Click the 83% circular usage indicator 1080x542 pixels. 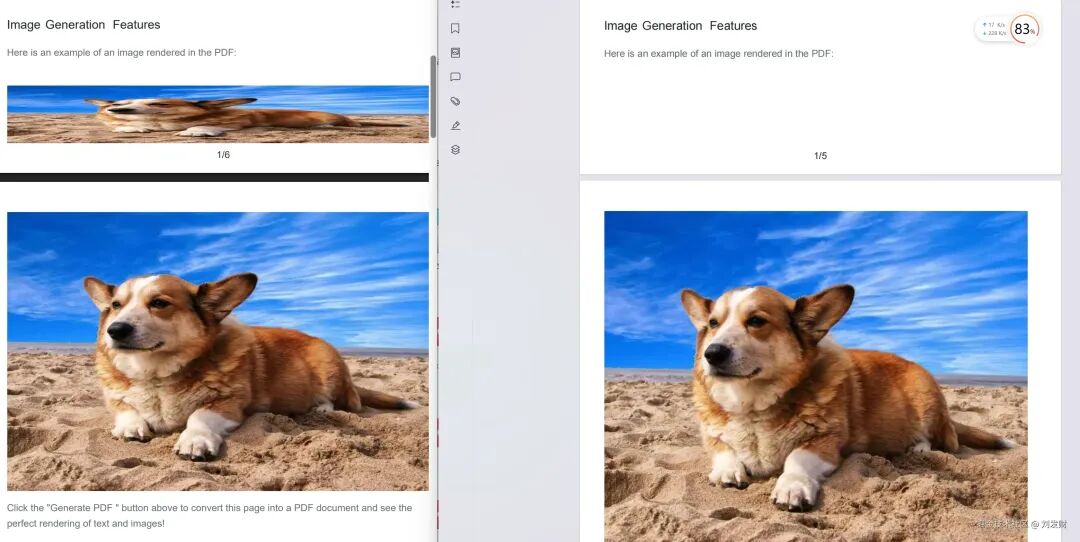(x=1023, y=29)
